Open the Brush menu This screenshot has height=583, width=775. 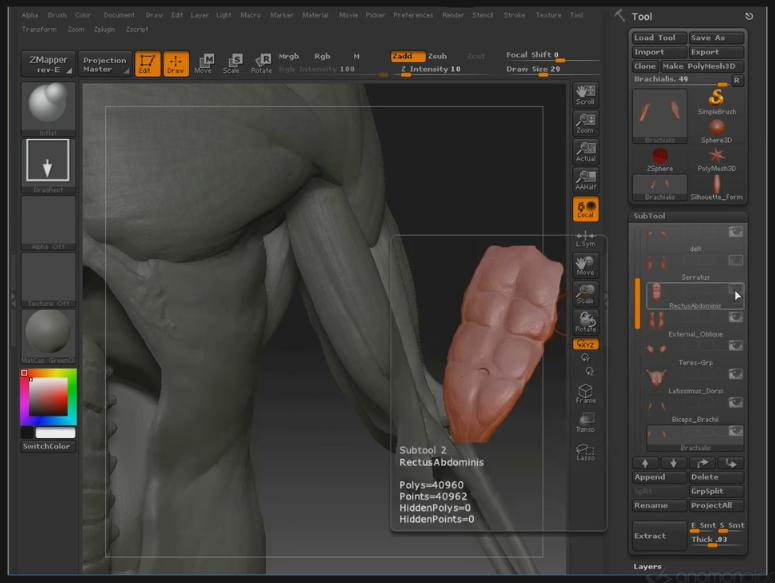[x=57, y=15]
